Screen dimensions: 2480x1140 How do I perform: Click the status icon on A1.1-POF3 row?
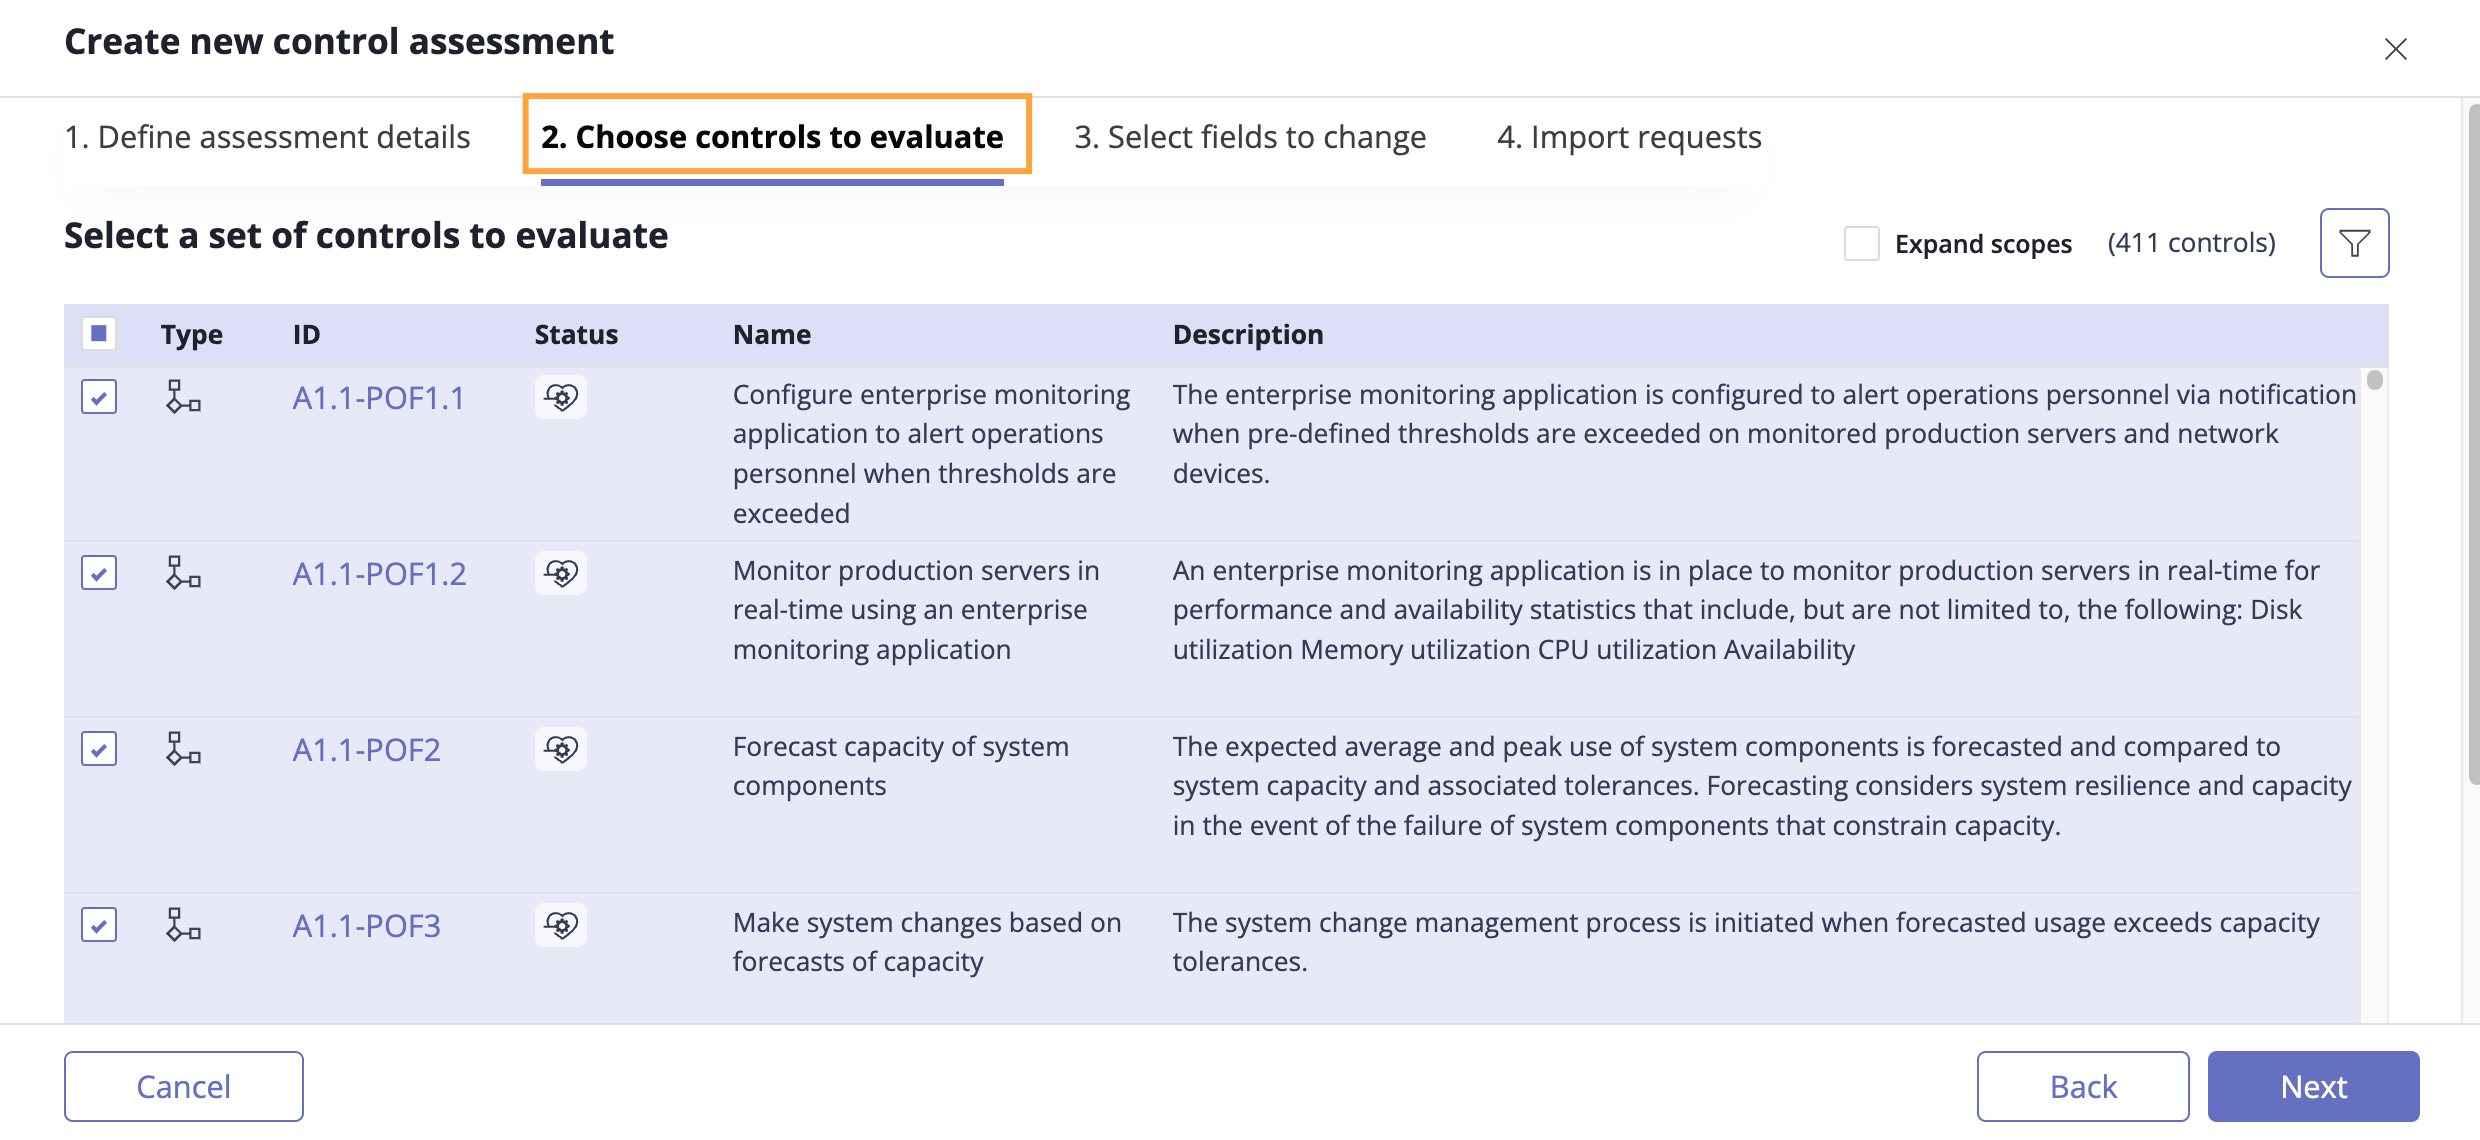[561, 924]
